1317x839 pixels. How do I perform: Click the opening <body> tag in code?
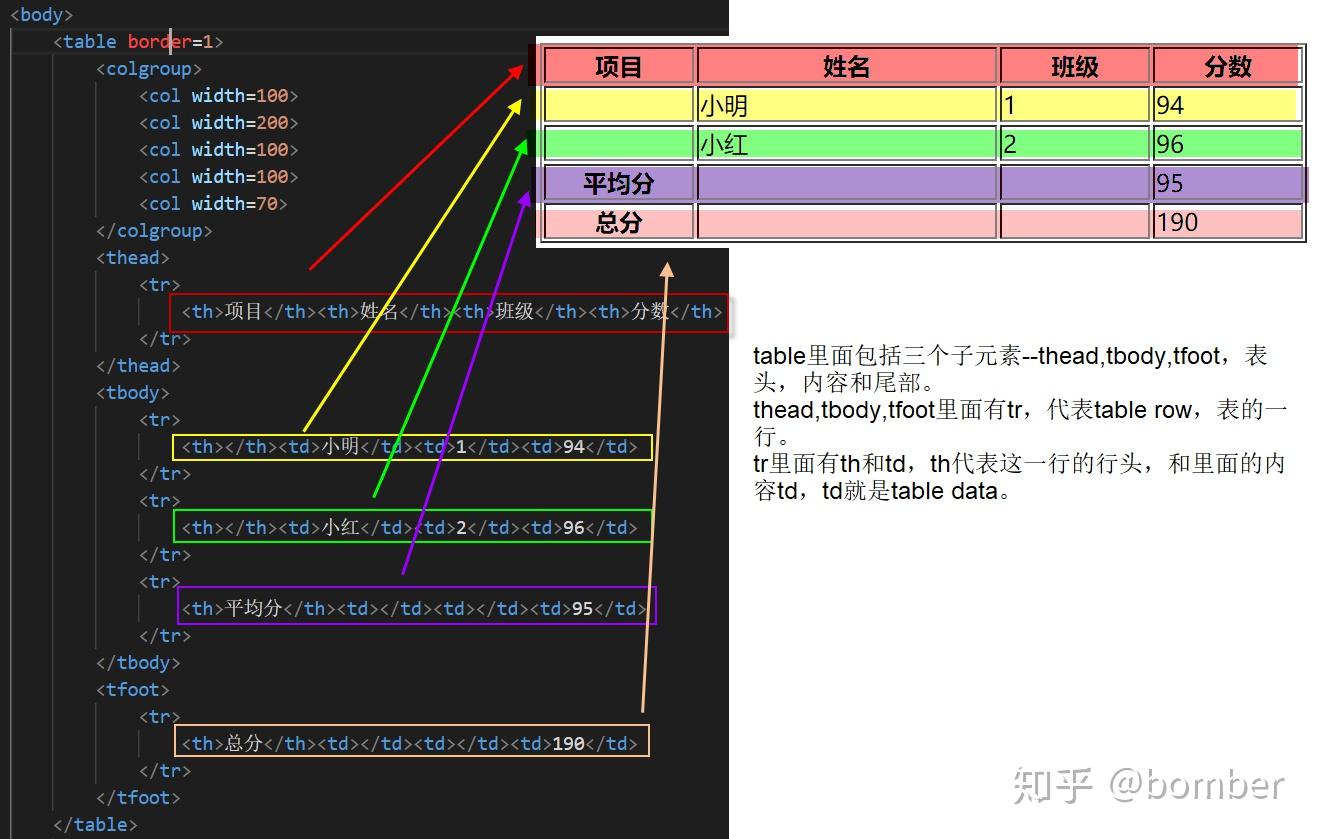(41, 15)
